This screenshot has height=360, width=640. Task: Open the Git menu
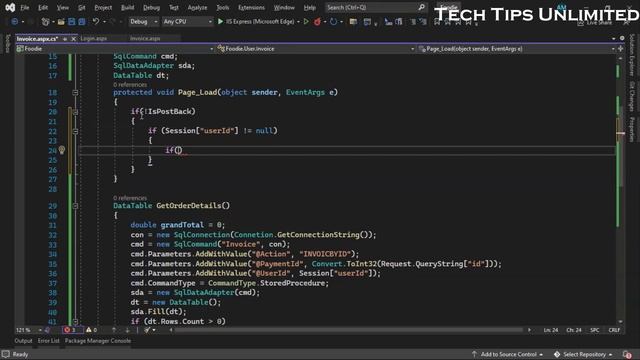[x=82, y=7]
